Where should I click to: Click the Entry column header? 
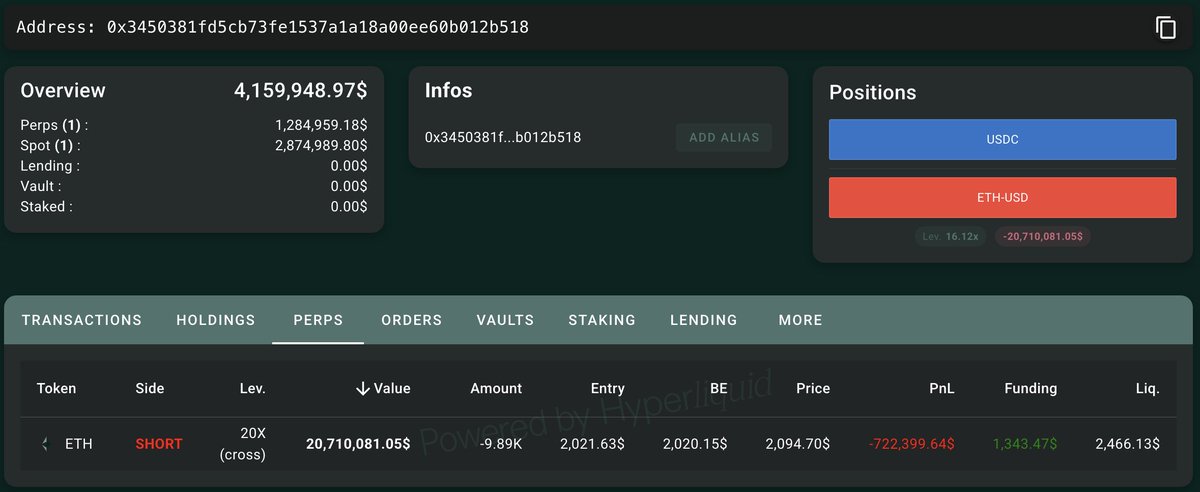[x=607, y=388]
